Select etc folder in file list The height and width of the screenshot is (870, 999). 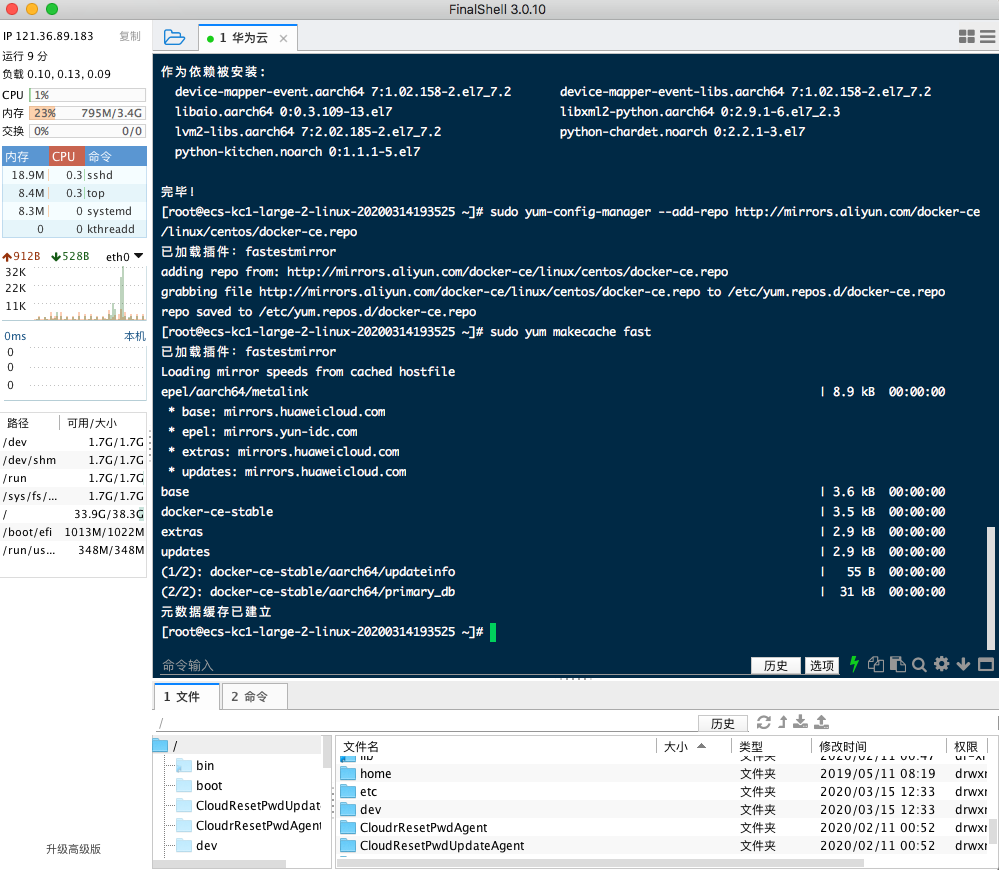[663, 791]
